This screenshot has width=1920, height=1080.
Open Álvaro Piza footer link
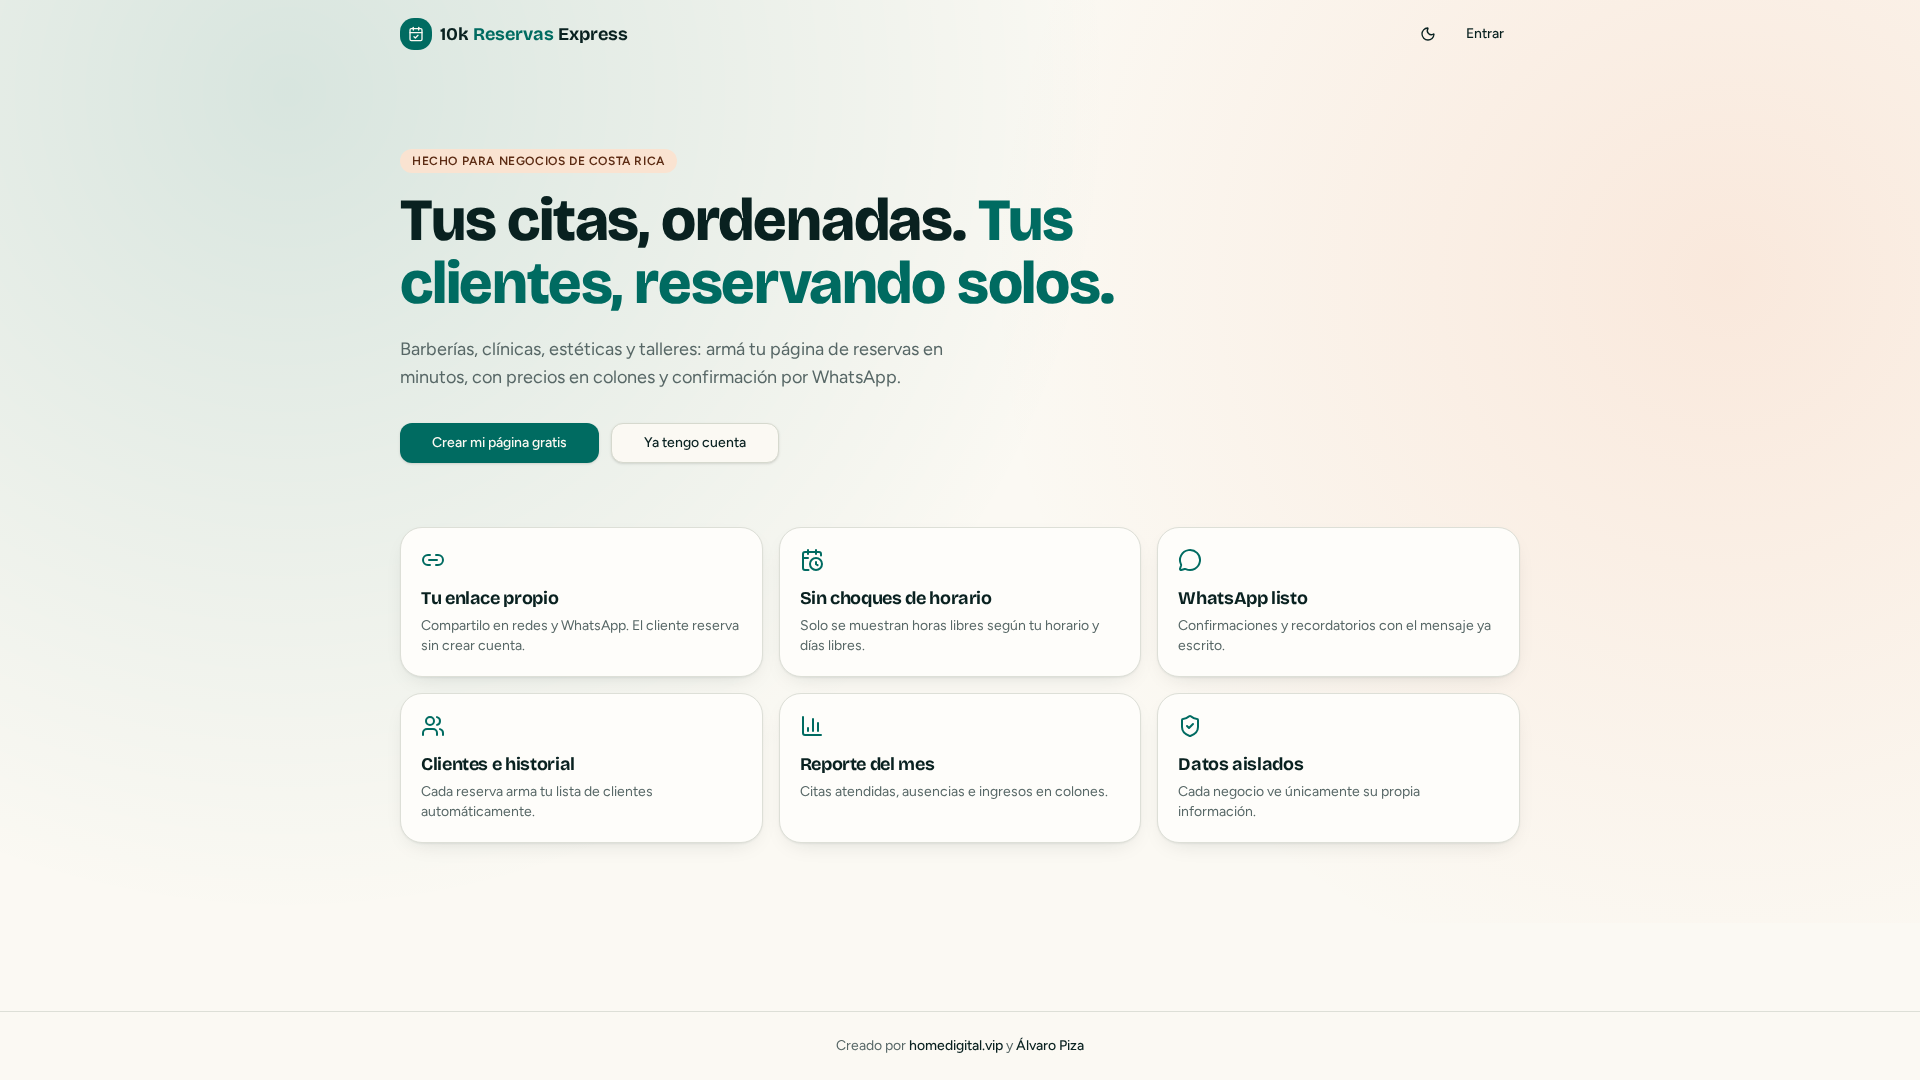click(x=1050, y=1046)
